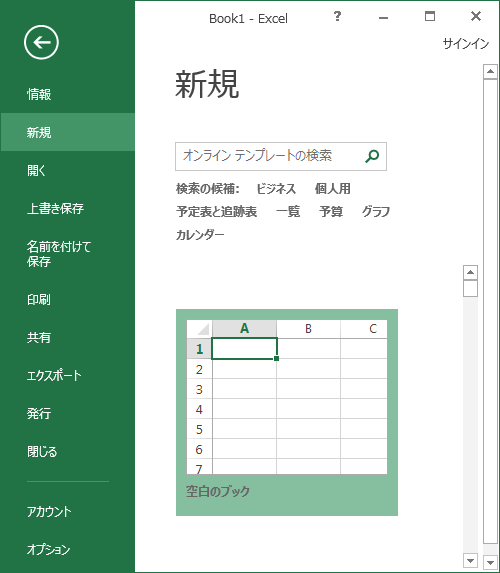Click 個人用 search suggestion
The width and height of the screenshot is (500, 573).
click(x=333, y=189)
